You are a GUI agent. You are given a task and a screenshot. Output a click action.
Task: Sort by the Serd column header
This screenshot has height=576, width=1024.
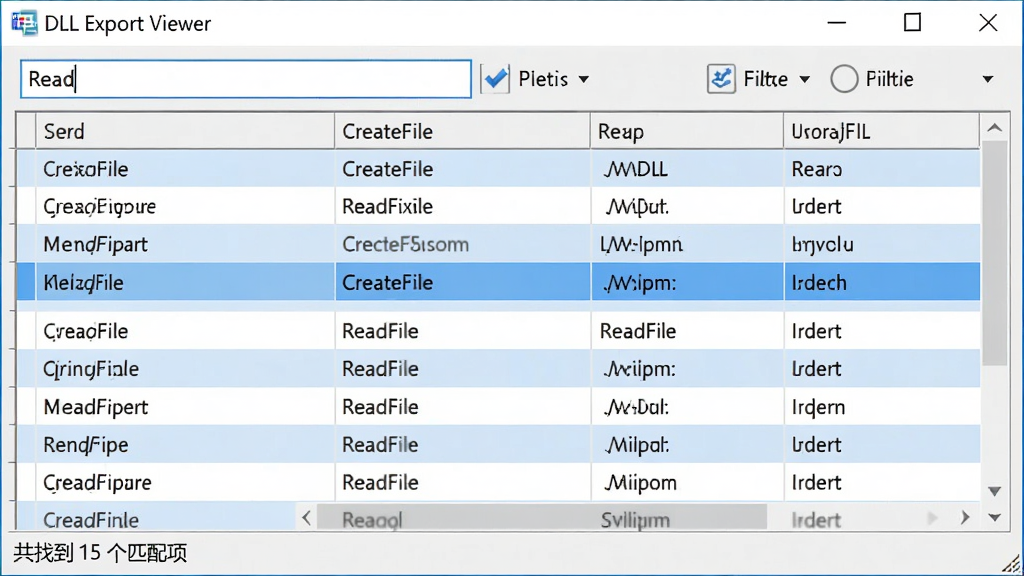tap(185, 131)
